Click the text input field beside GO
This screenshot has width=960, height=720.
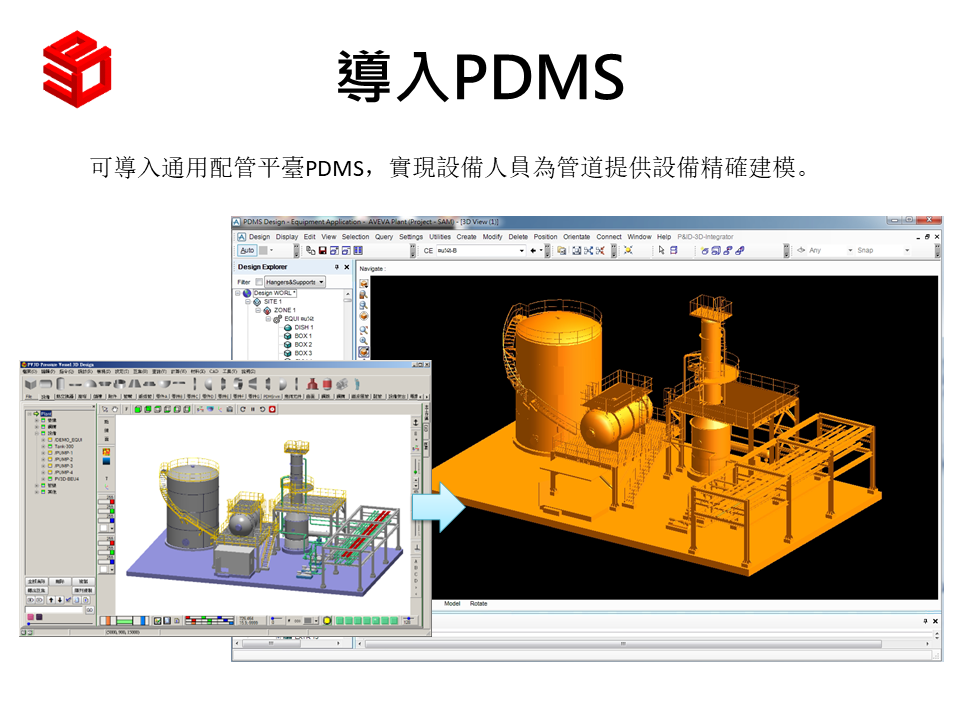point(54,610)
